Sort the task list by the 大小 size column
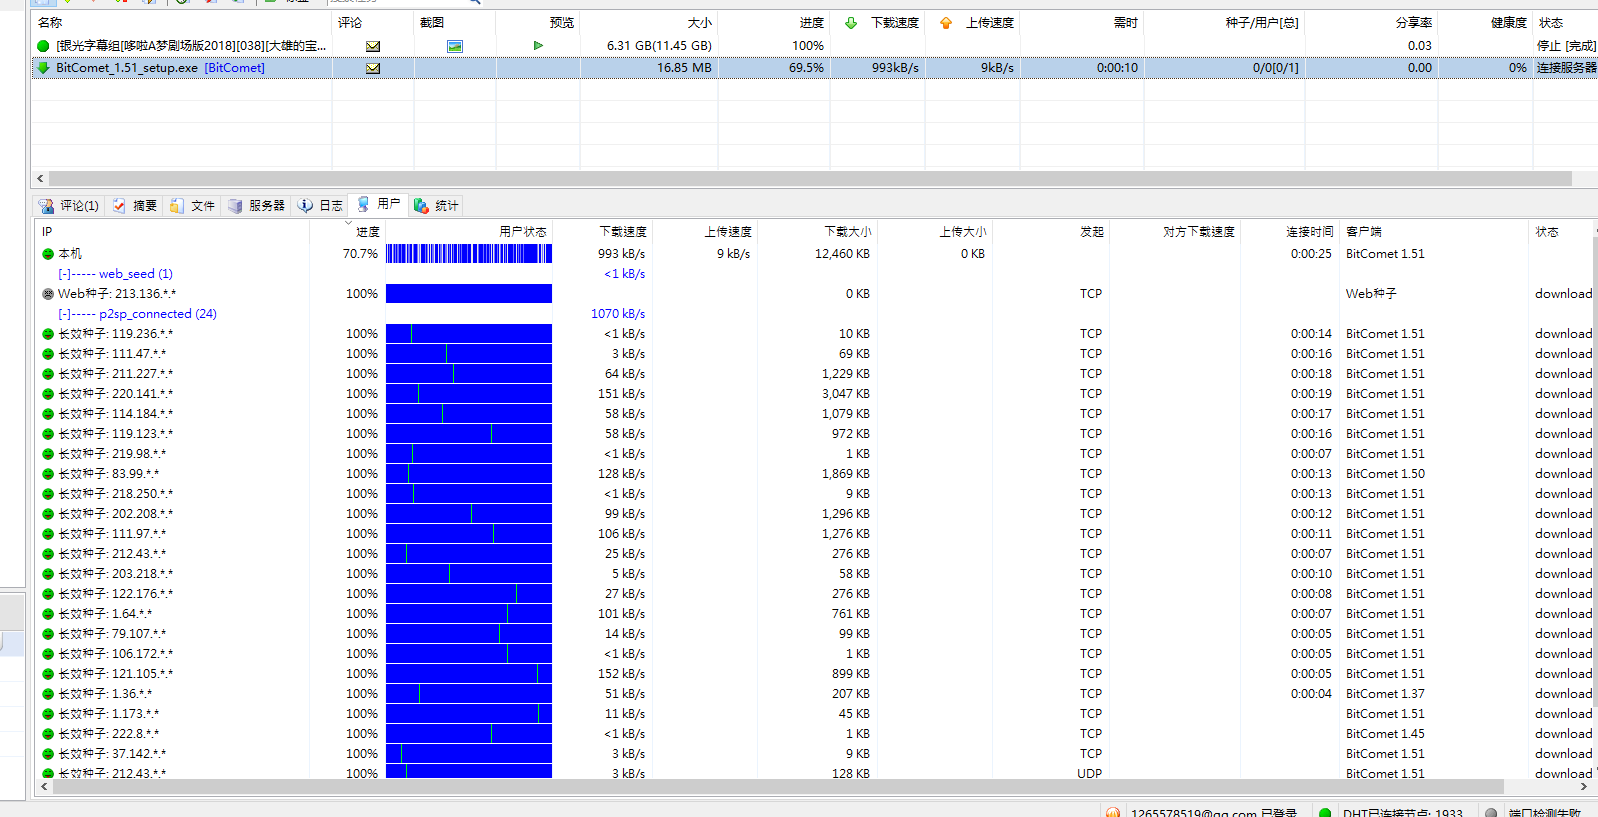Viewport: 1598px width, 817px height. click(700, 23)
